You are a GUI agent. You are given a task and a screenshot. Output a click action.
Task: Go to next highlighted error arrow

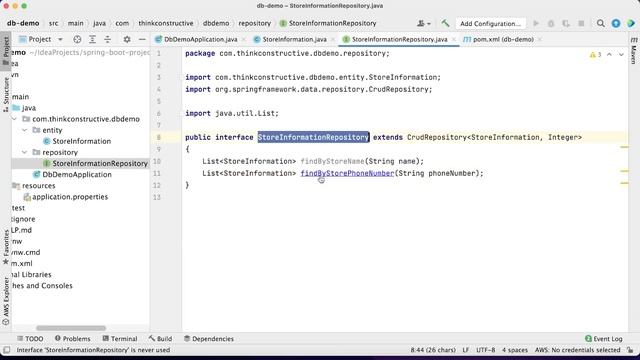[x=621, y=54]
